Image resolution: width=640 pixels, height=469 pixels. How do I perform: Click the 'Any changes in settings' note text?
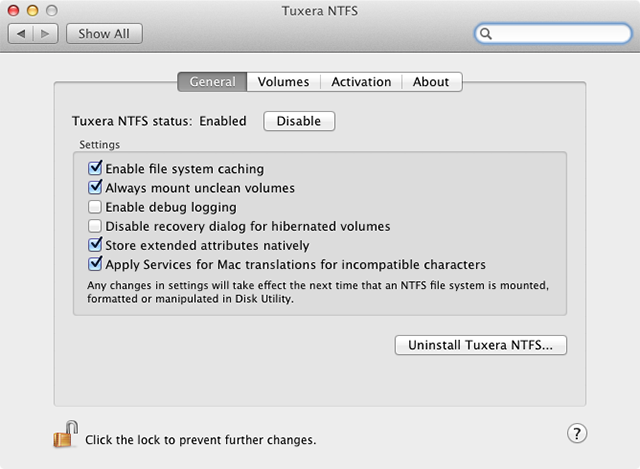tap(318, 292)
